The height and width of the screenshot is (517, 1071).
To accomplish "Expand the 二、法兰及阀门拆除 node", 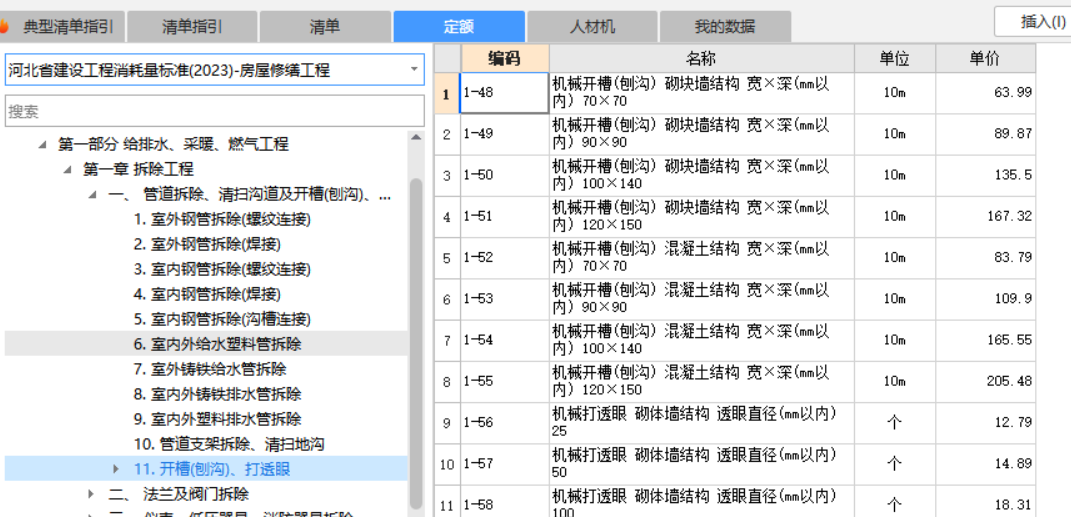I will pos(92,493).
